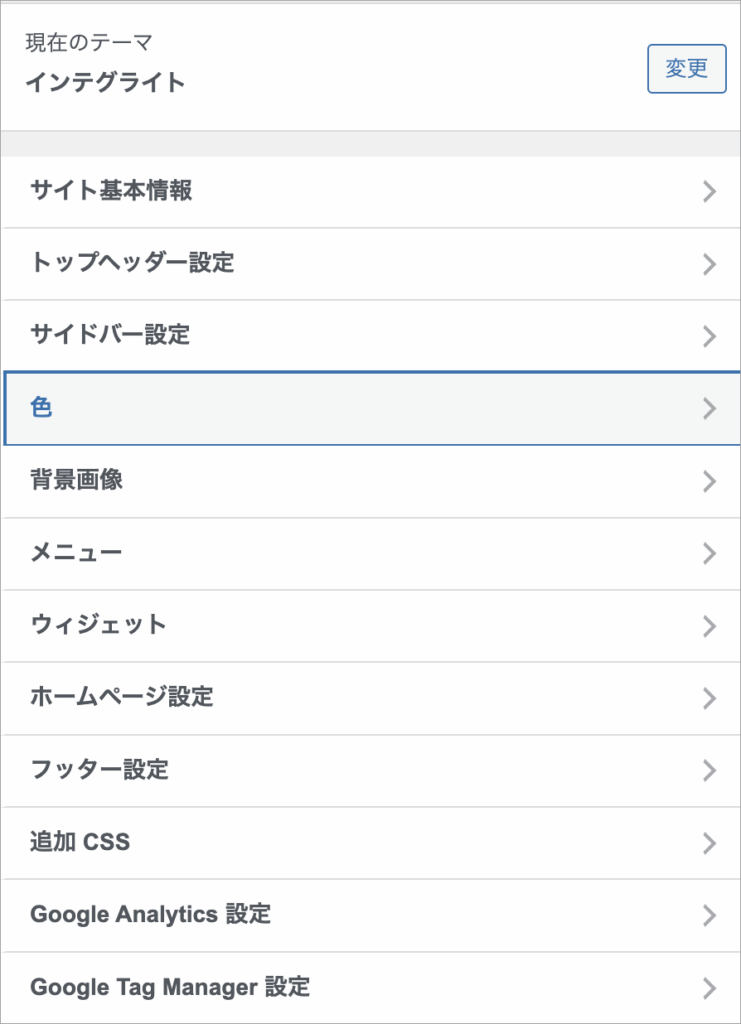Open Google Analytics 設定 panel
The height and width of the screenshot is (1024, 741).
tap(150, 914)
